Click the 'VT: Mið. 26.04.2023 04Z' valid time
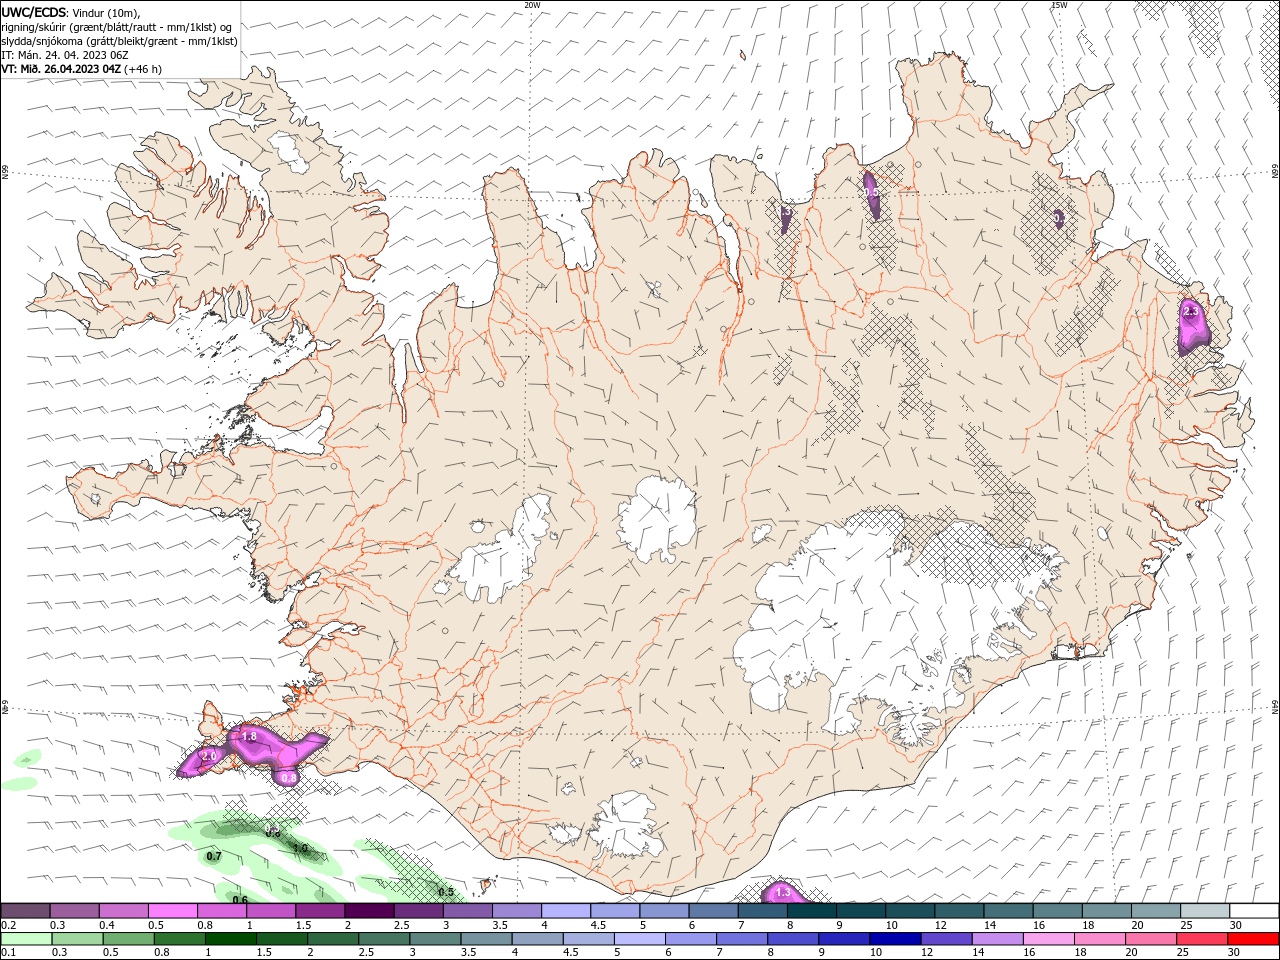Image resolution: width=1280 pixels, height=960 pixels. coord(62,69)
